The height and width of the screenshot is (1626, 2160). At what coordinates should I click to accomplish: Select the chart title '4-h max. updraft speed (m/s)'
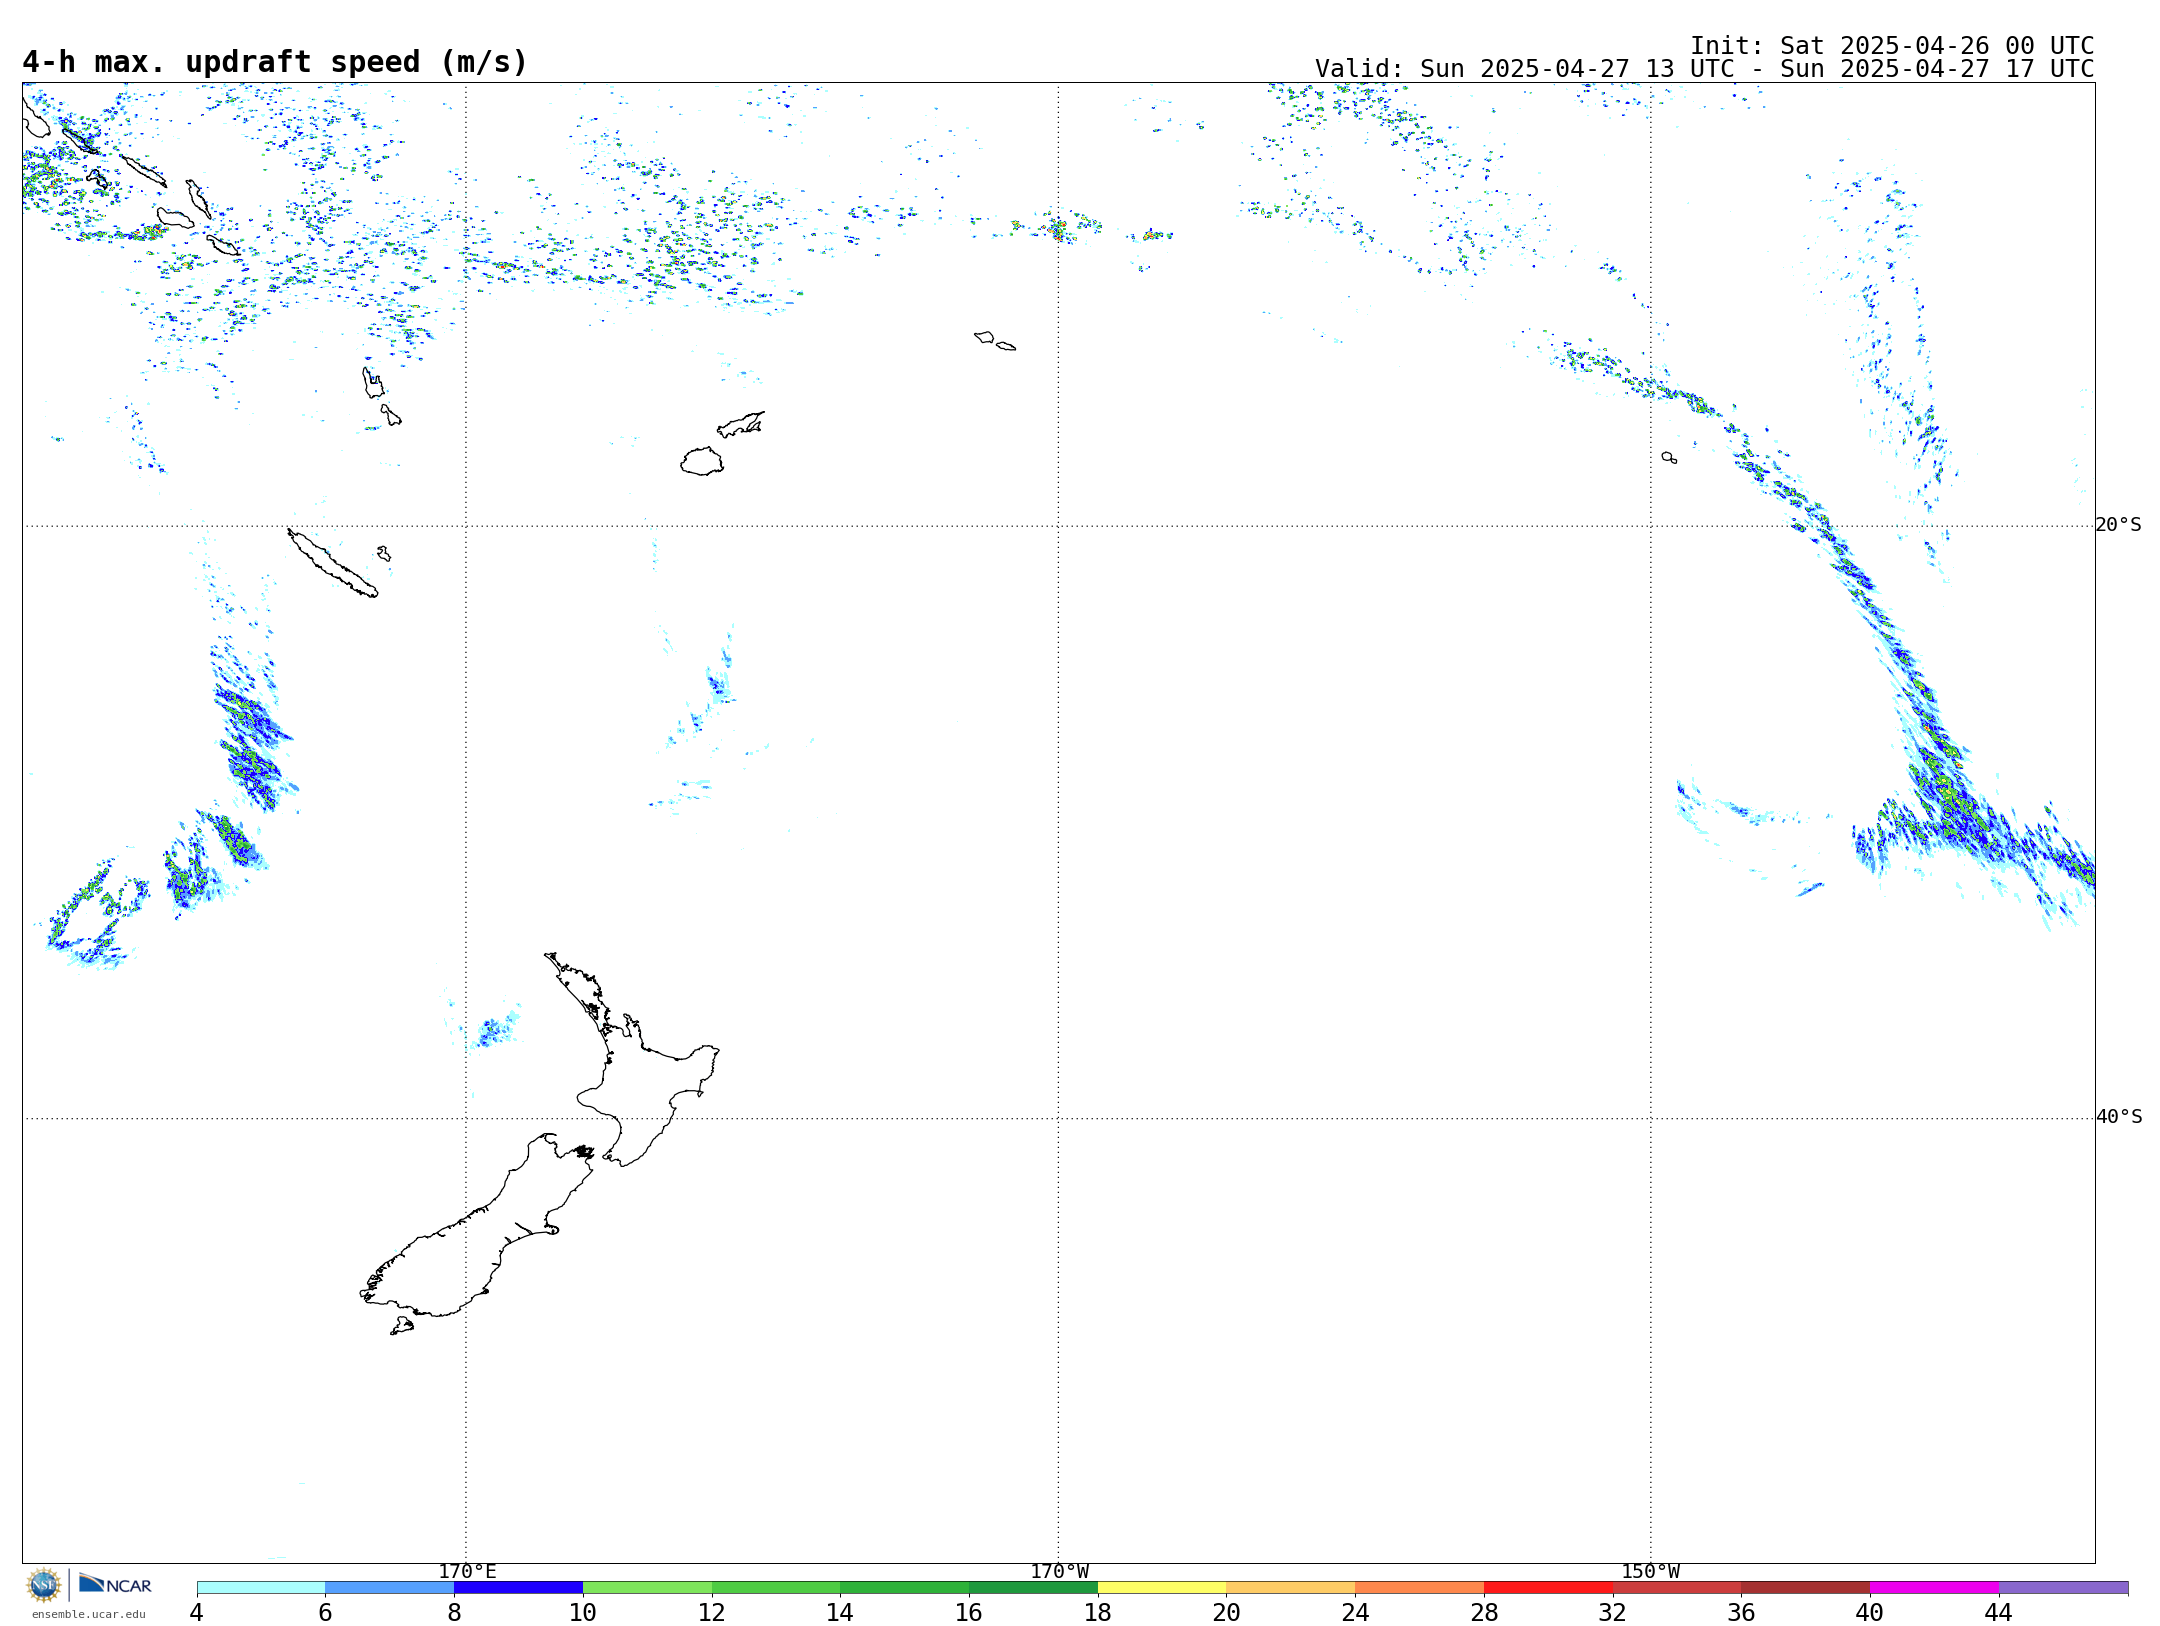click(275, 62)
